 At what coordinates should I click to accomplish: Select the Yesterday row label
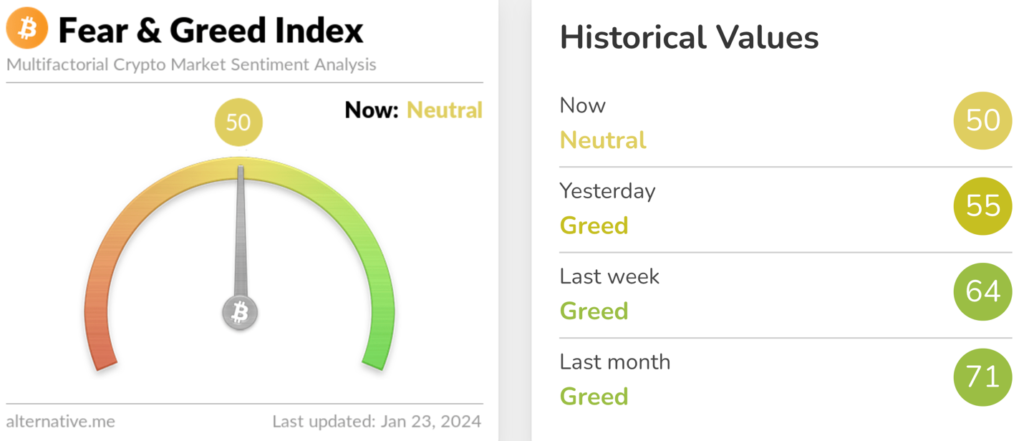[x=607, y=191]
